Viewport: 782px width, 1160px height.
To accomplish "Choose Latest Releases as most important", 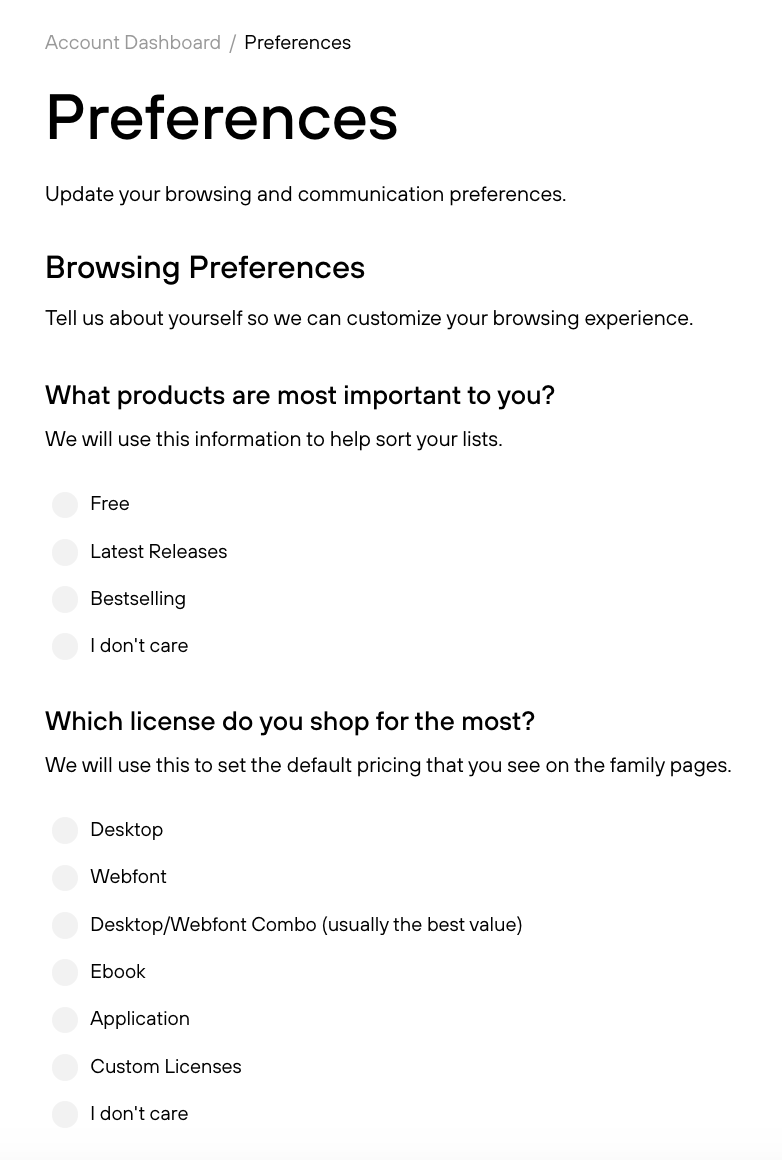I will tap(65, 552).
